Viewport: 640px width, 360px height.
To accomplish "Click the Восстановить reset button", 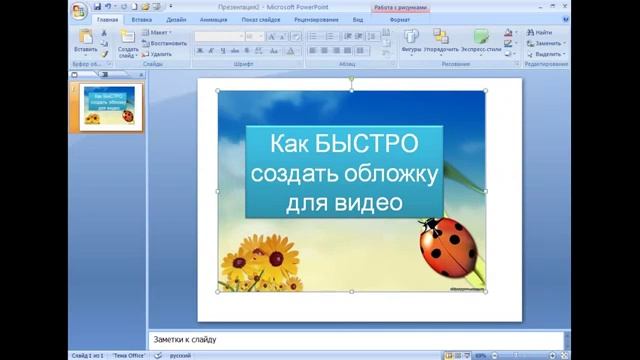I will (164, 43).
